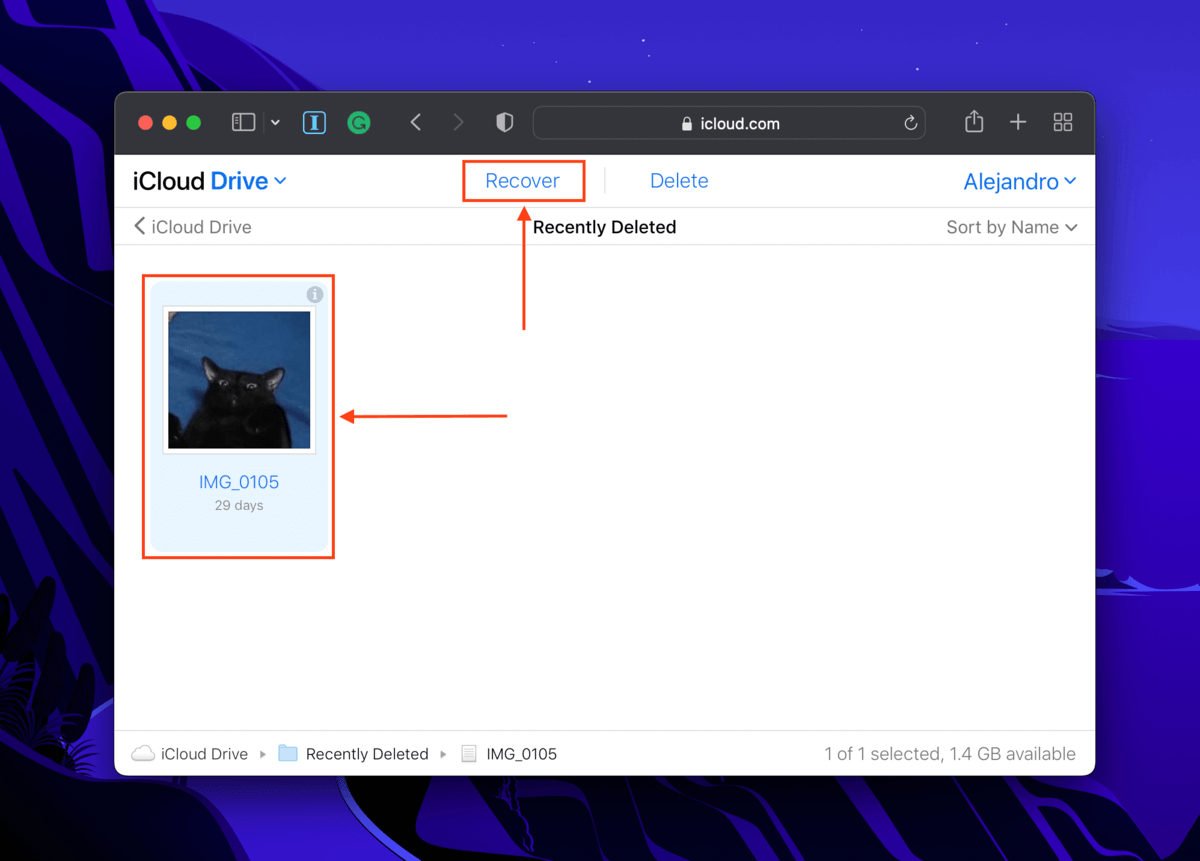Click the blue I extension icon

click(x=314, y=123)
